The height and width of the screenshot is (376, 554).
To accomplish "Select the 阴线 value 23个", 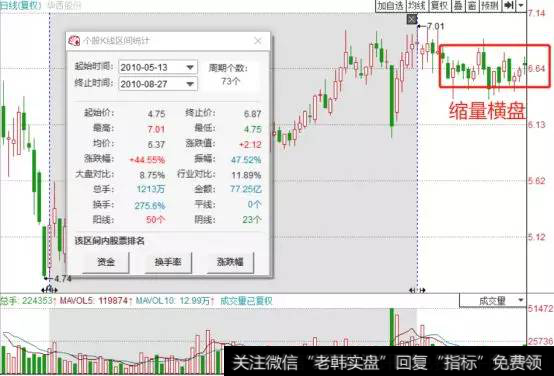I will tap(252, 220).
